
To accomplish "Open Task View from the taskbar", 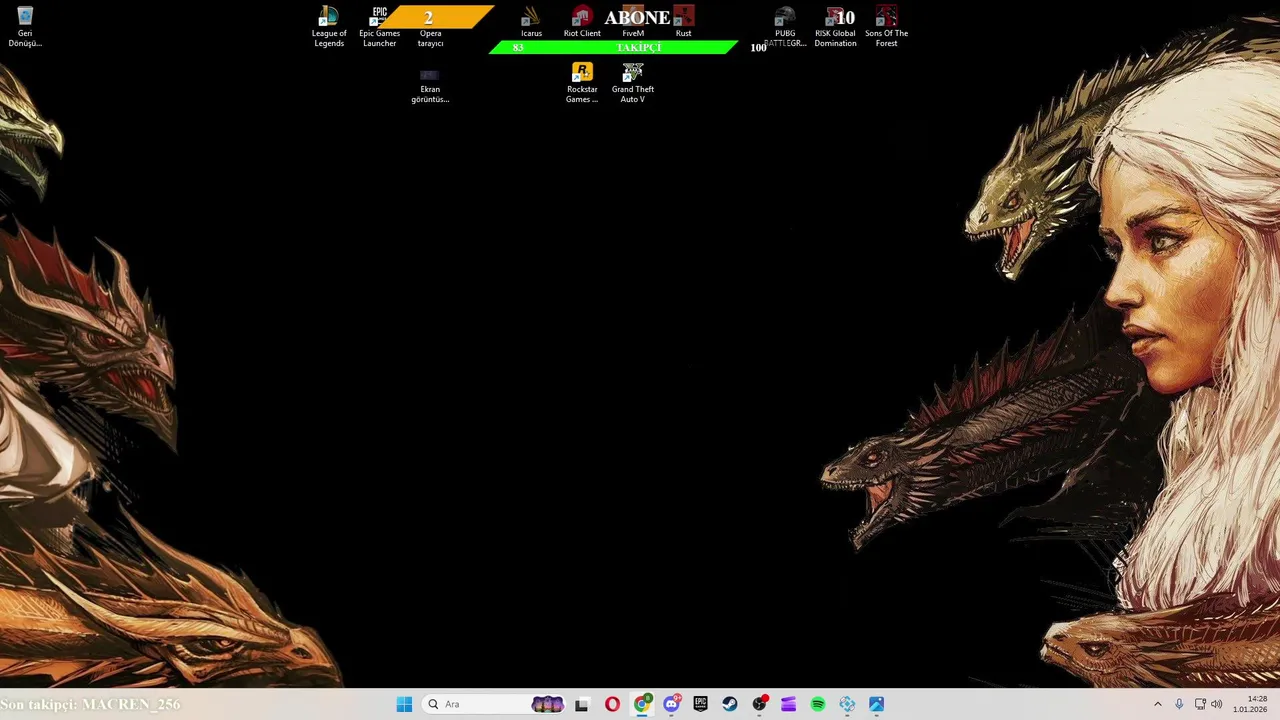I will [x=582, y=704].
